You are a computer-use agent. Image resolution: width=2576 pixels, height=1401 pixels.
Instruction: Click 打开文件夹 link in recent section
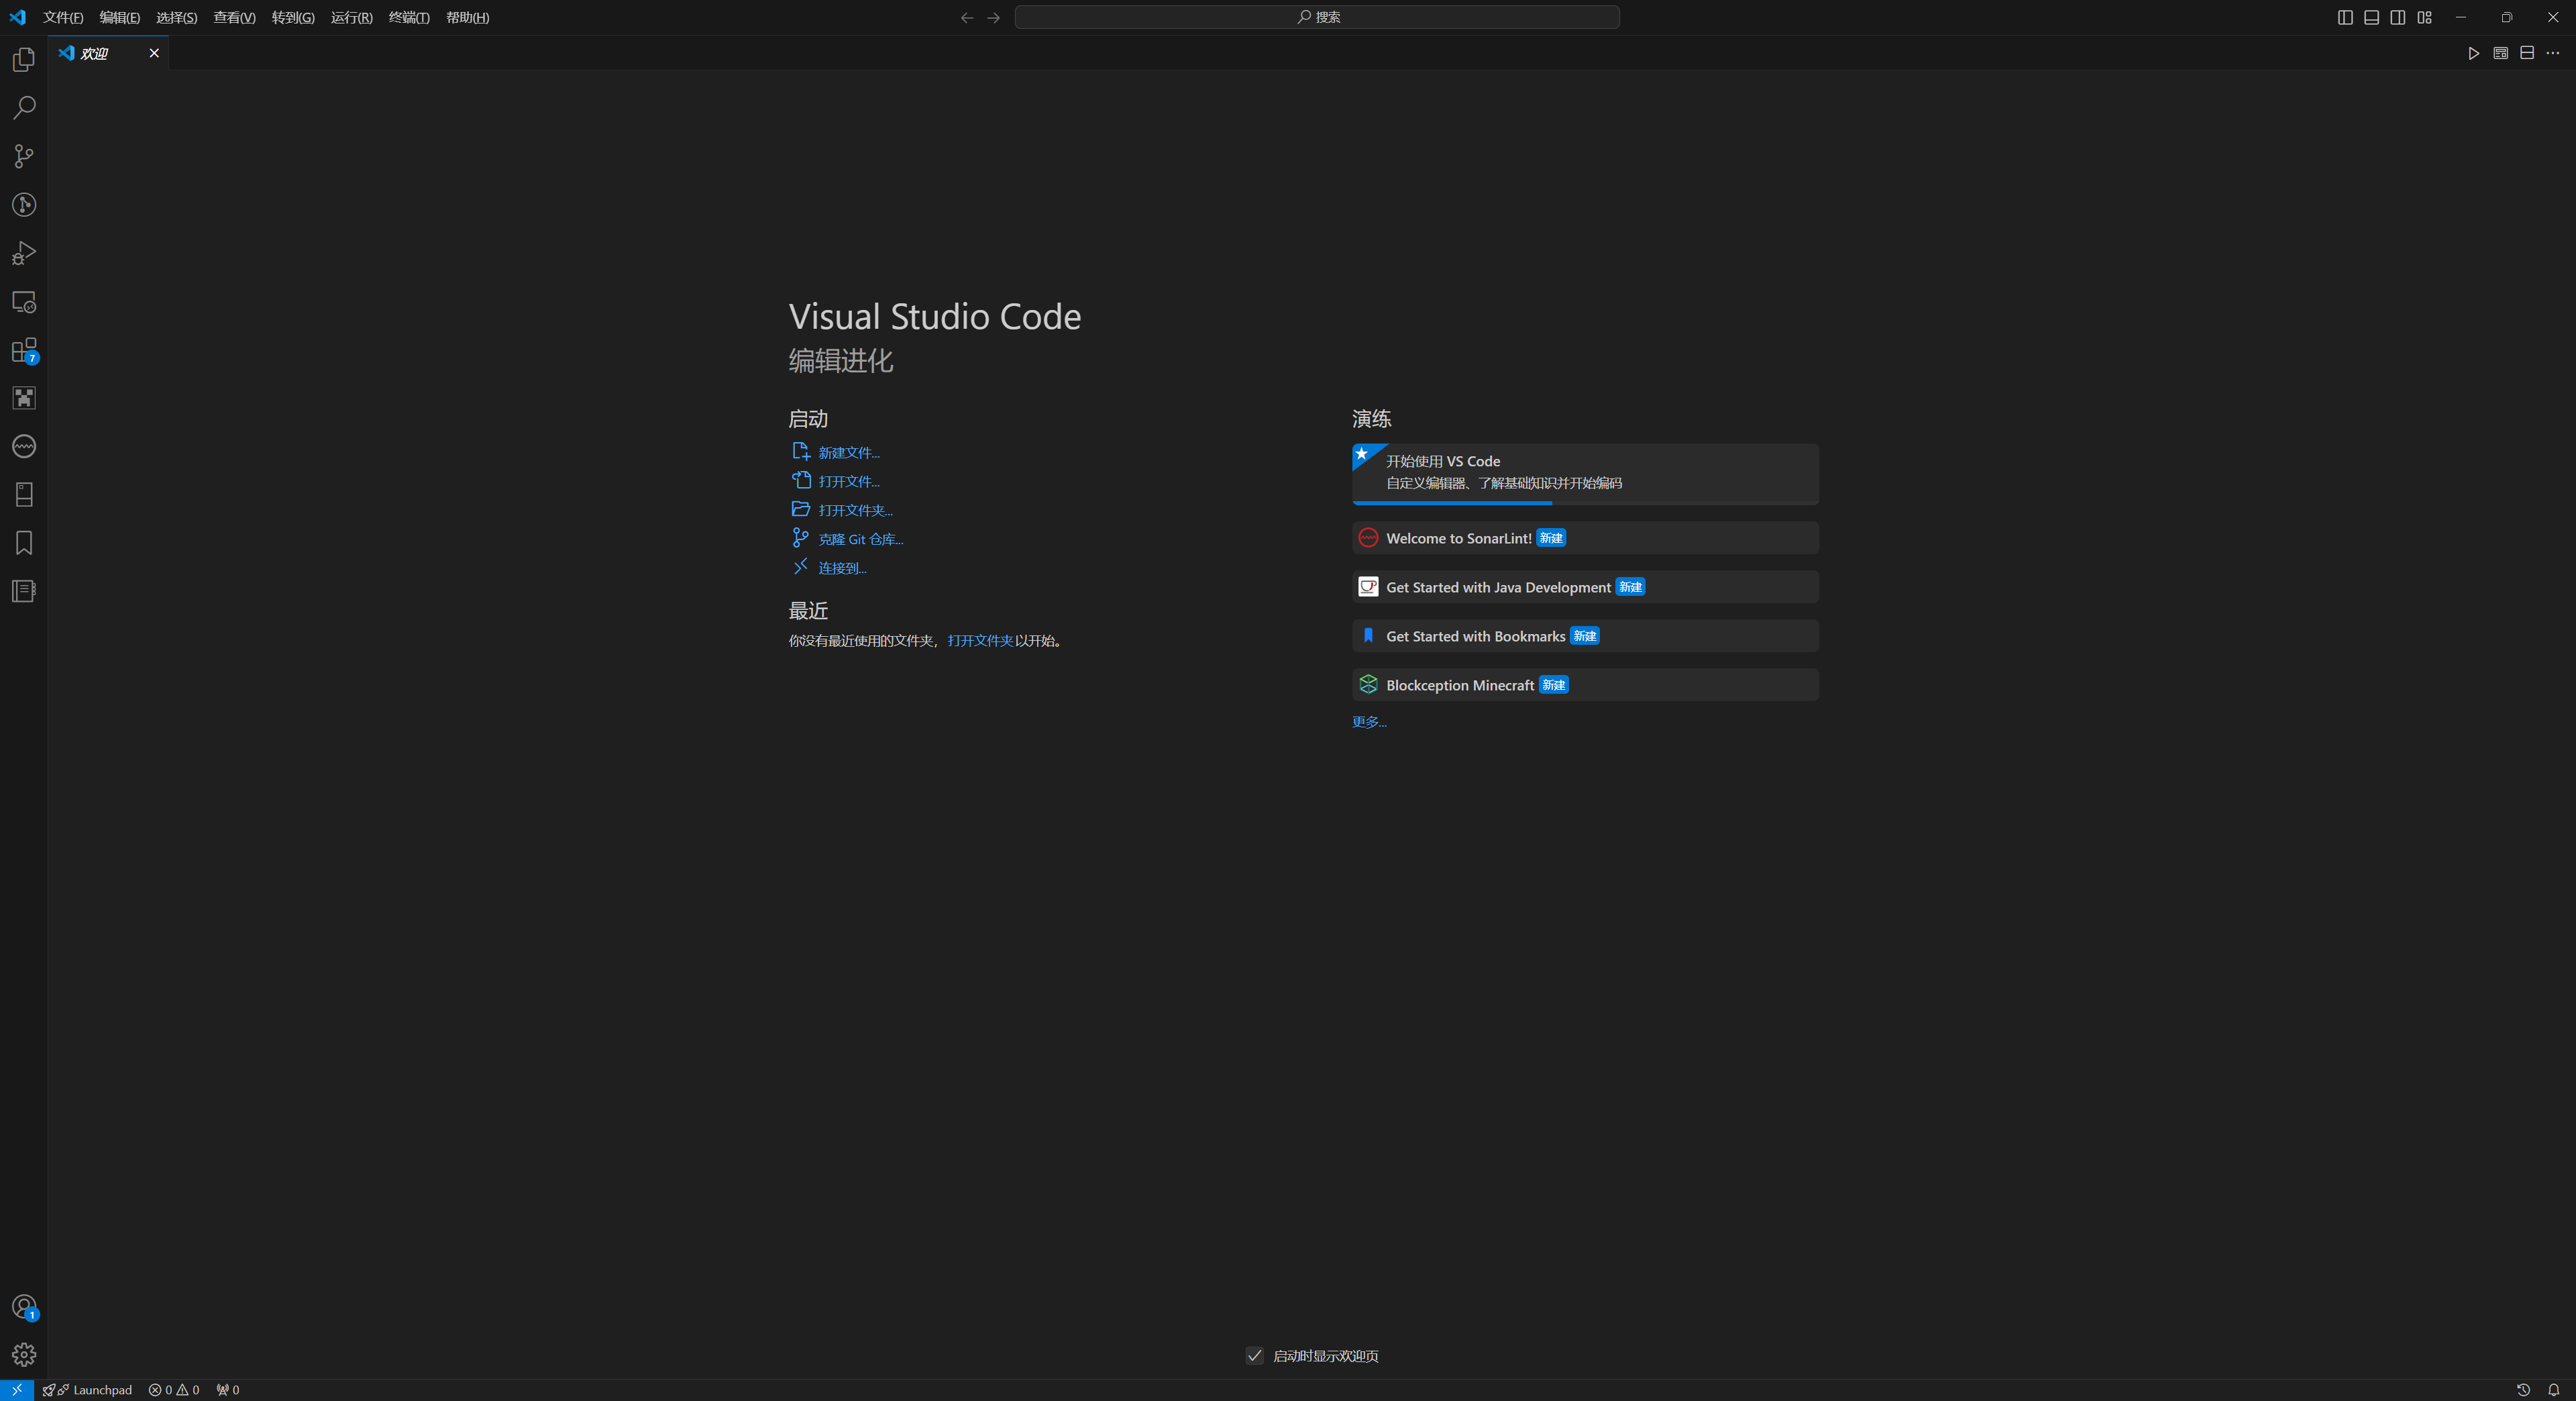[980, 641]
